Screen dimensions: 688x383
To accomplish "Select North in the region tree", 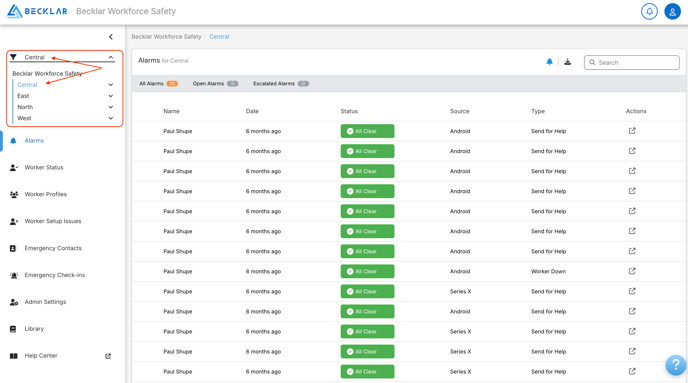I will click(x=25, y=107).
